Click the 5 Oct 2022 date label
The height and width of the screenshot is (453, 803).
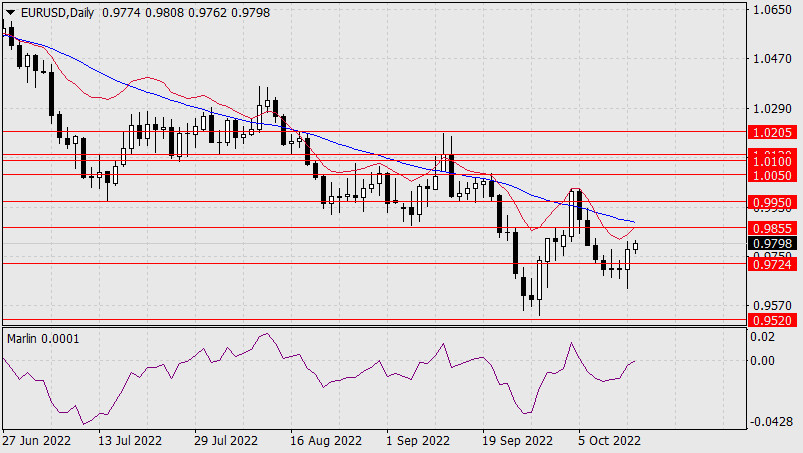coord(609,441)
